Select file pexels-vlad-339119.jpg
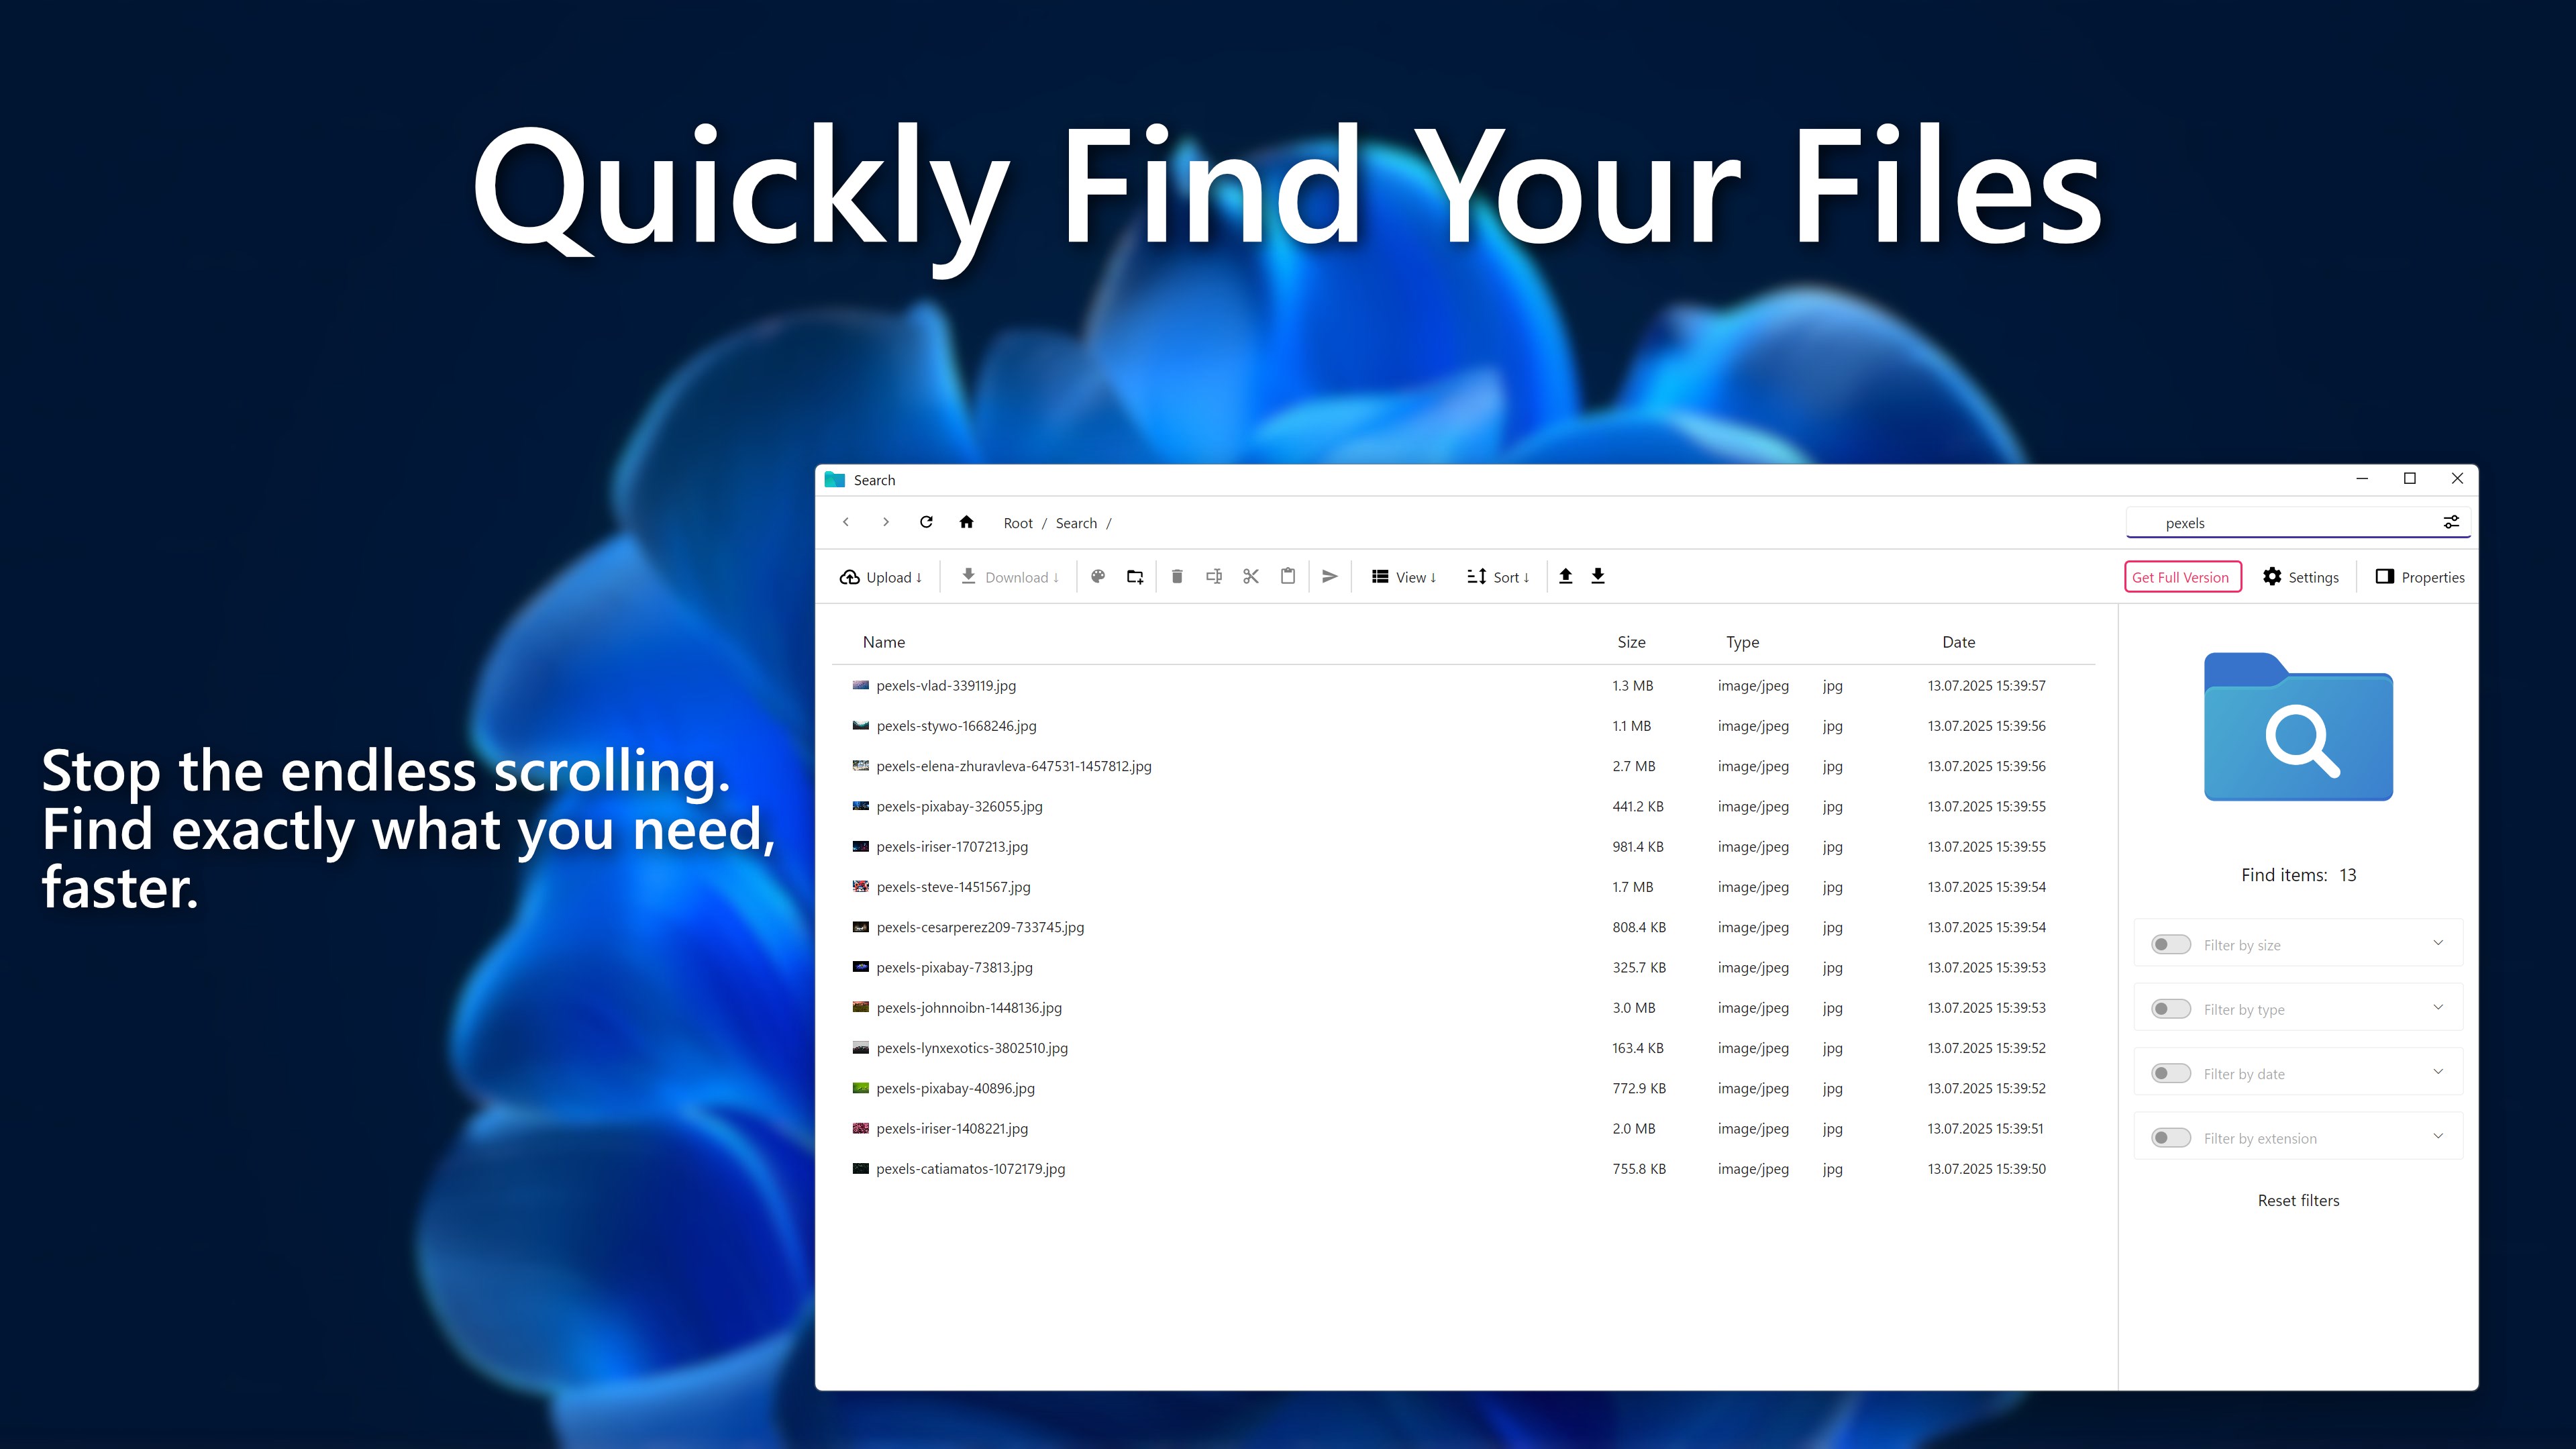 (x=1463, y=685)
